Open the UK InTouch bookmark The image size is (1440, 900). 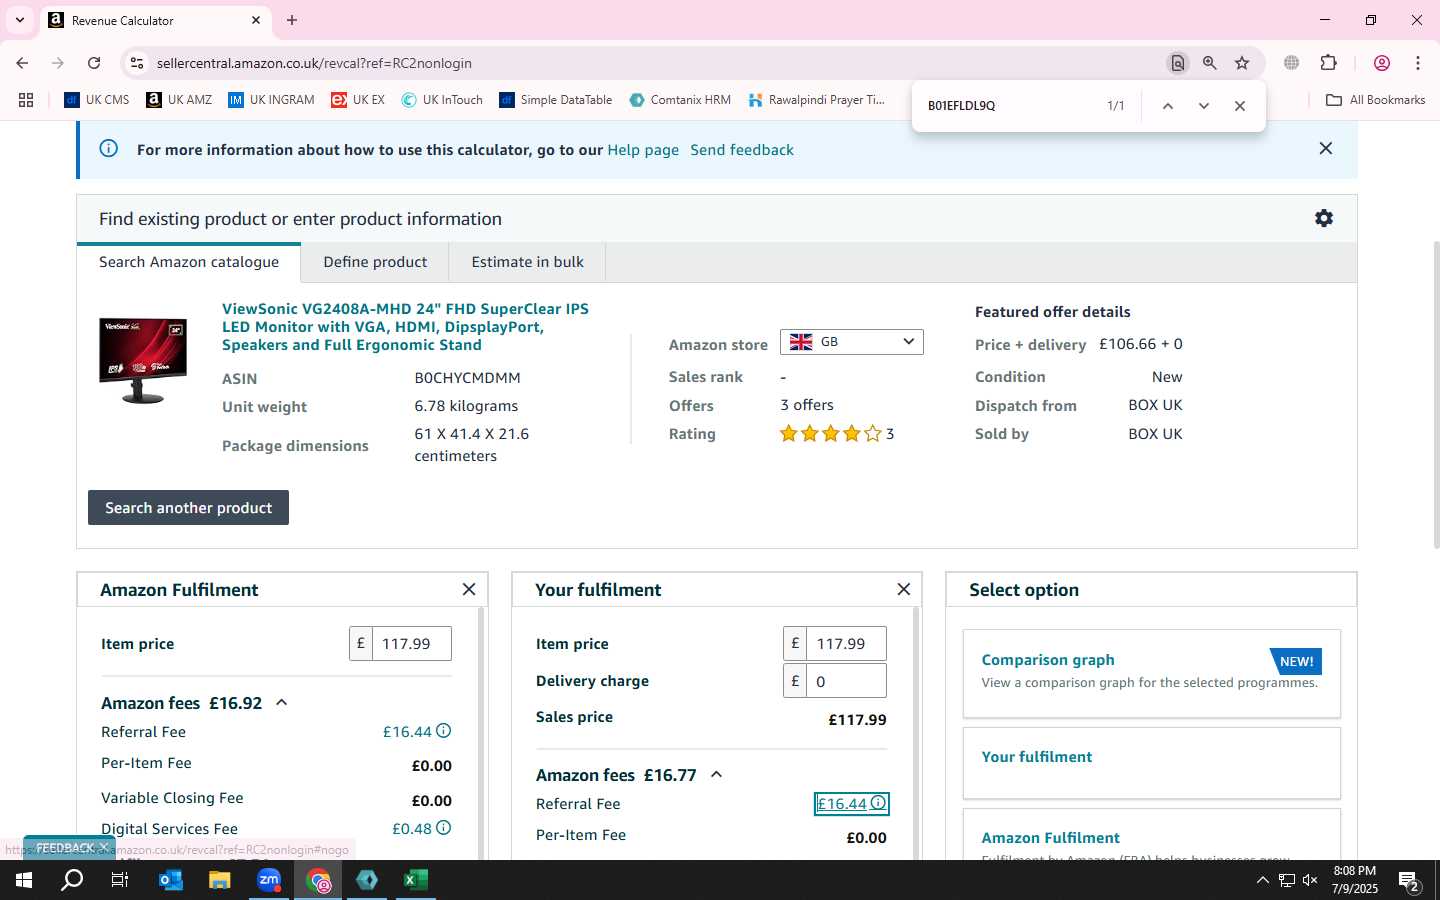(442, 100)
